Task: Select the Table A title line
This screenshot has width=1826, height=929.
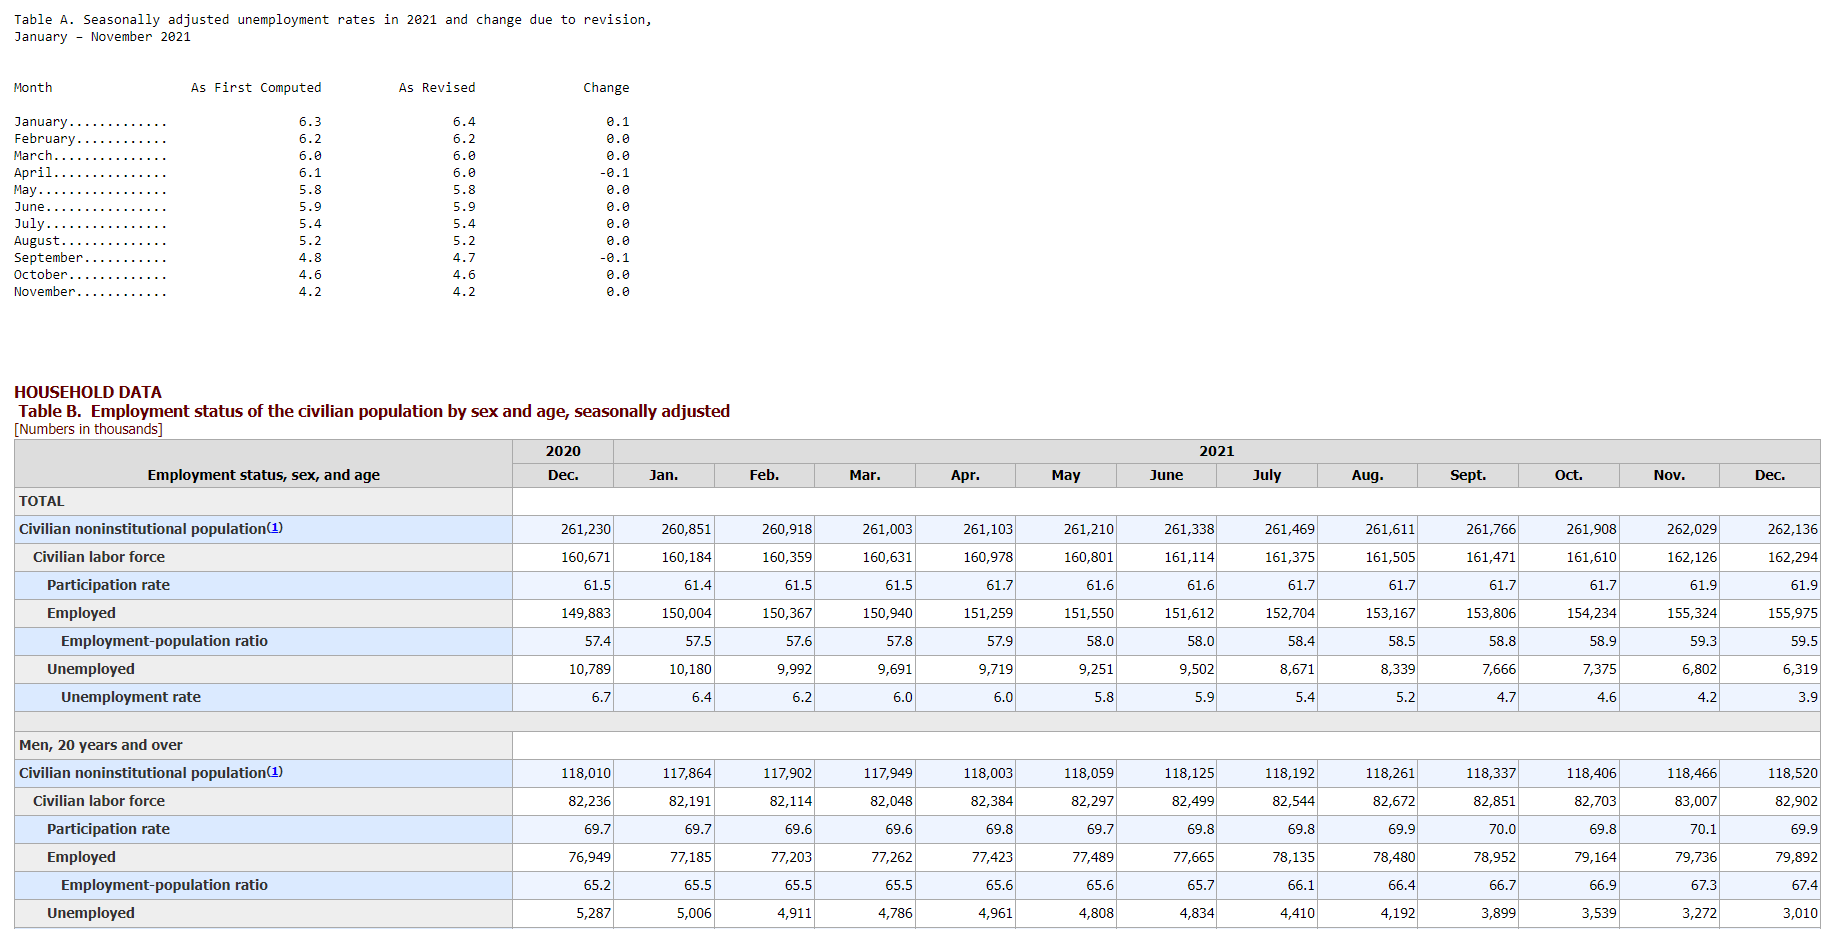Action: tap(330, 19)
